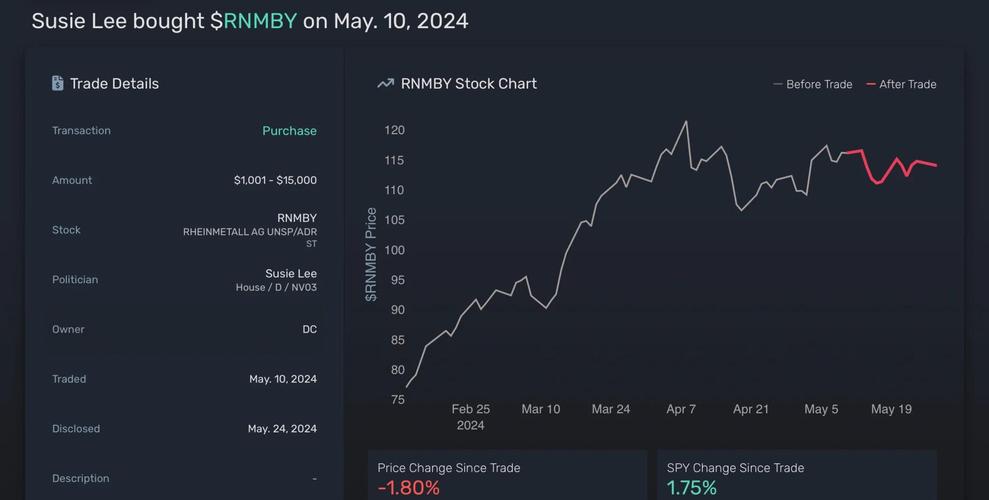The height and width of the screenshot is (500, 989).
Task: Click the chart's highest peak near Apr 7
Action: click(x=686, y=122)
